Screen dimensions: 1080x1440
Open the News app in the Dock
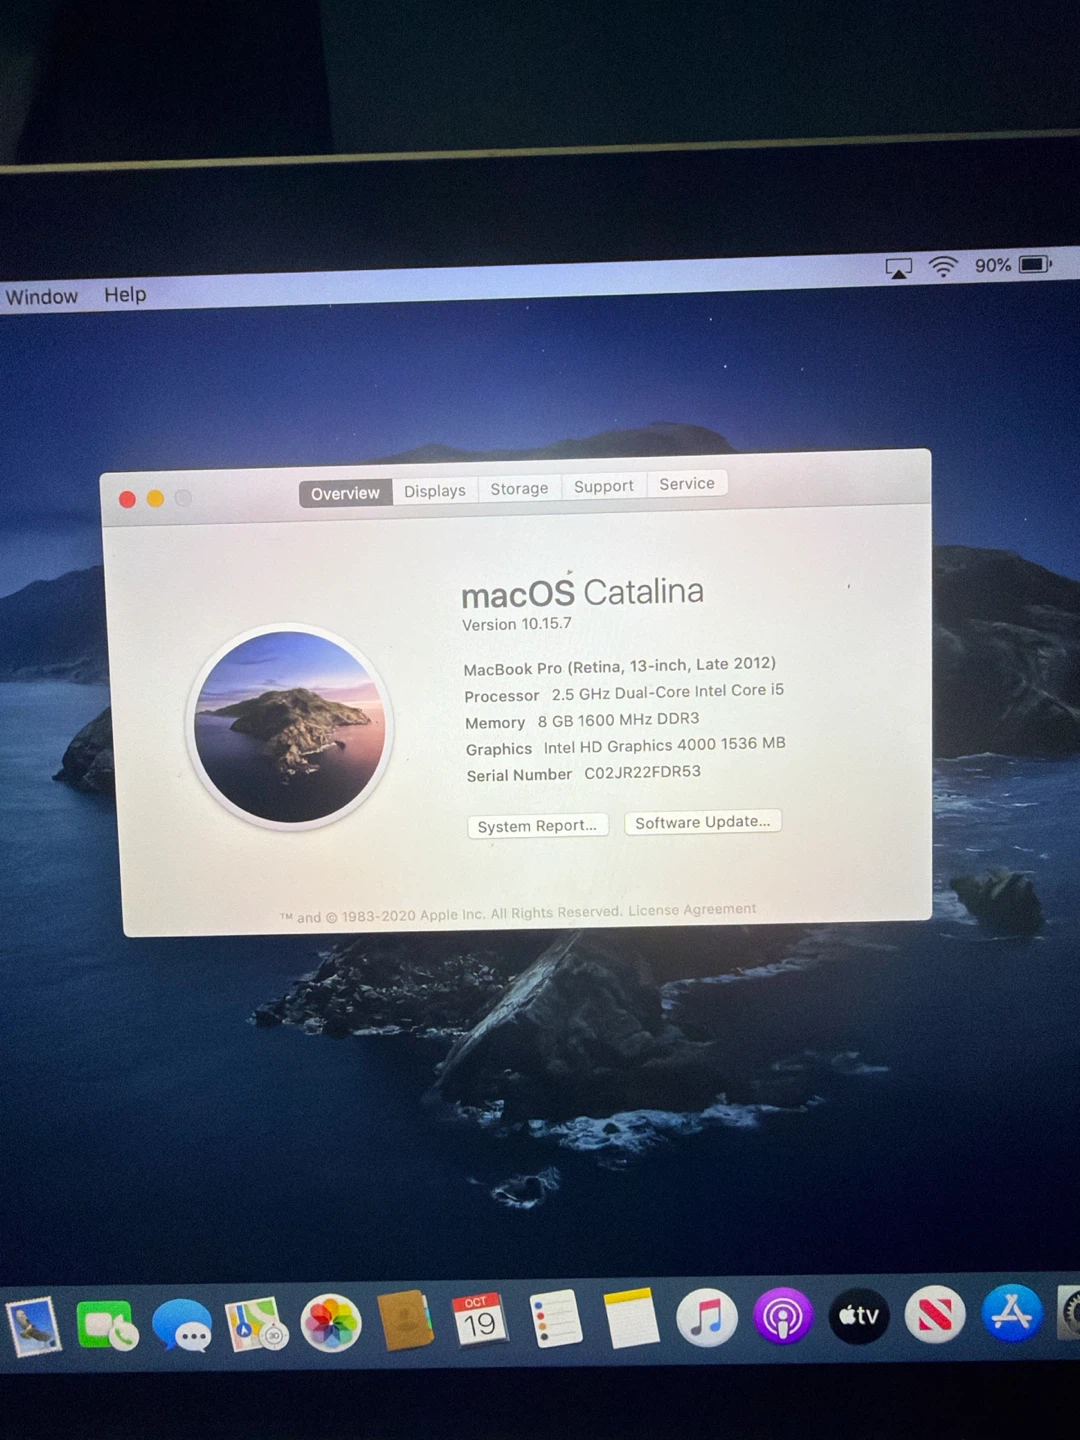pos(935,1314)
